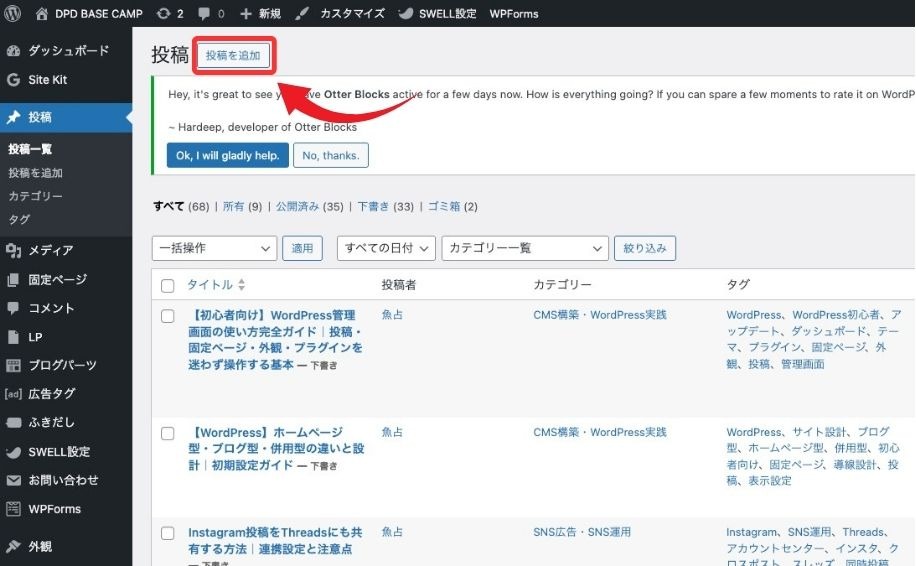The image size is (916, 566).
Task: Click the WordPress logo icon
Action: click(13, 14)
